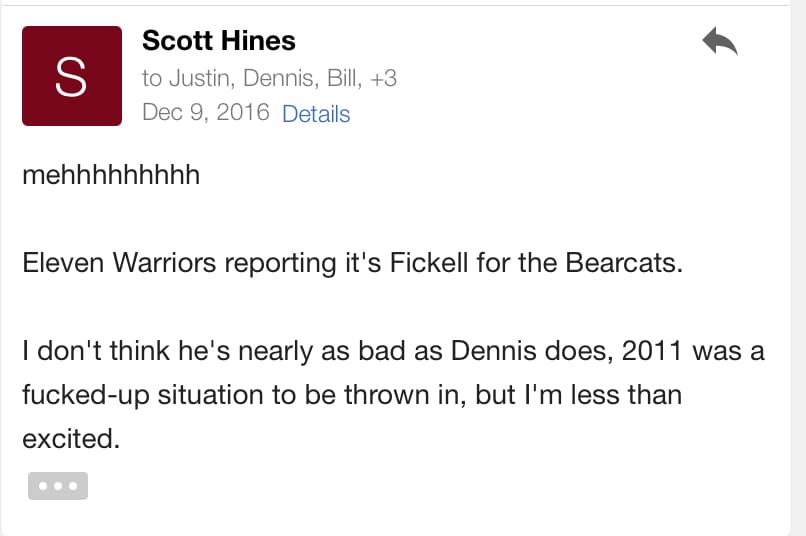
Task: Click the words Eleven Warriors
Action: 119,263
